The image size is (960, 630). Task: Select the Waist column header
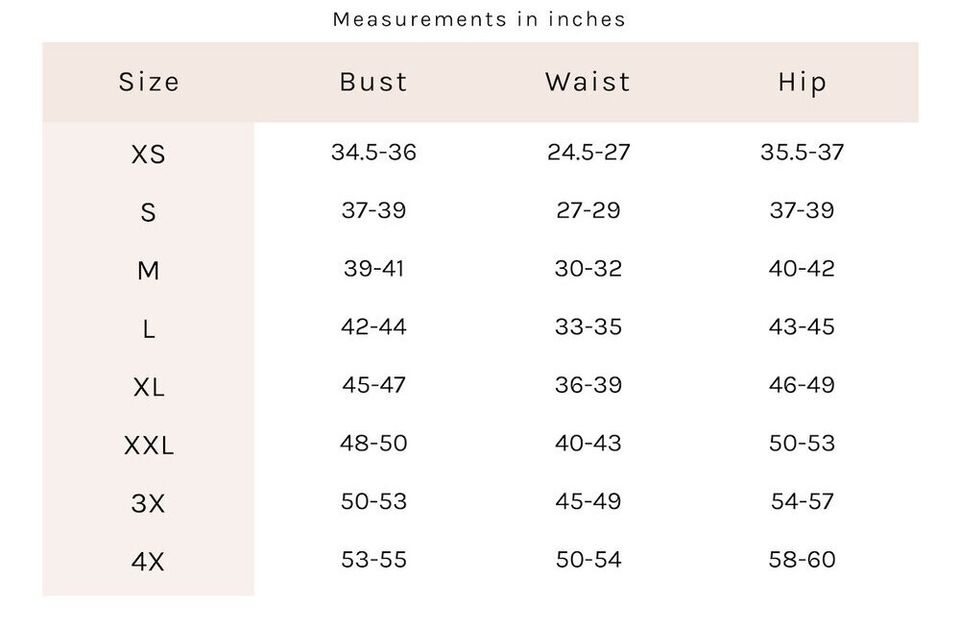point(588,82)
